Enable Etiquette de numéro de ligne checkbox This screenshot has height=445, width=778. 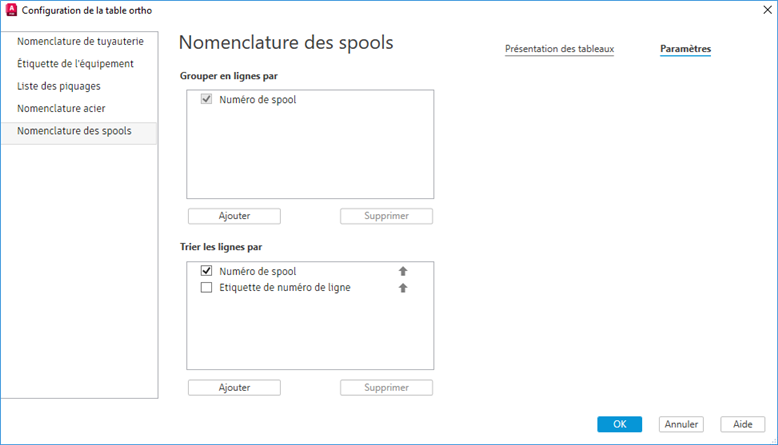(x=207, y=288)
